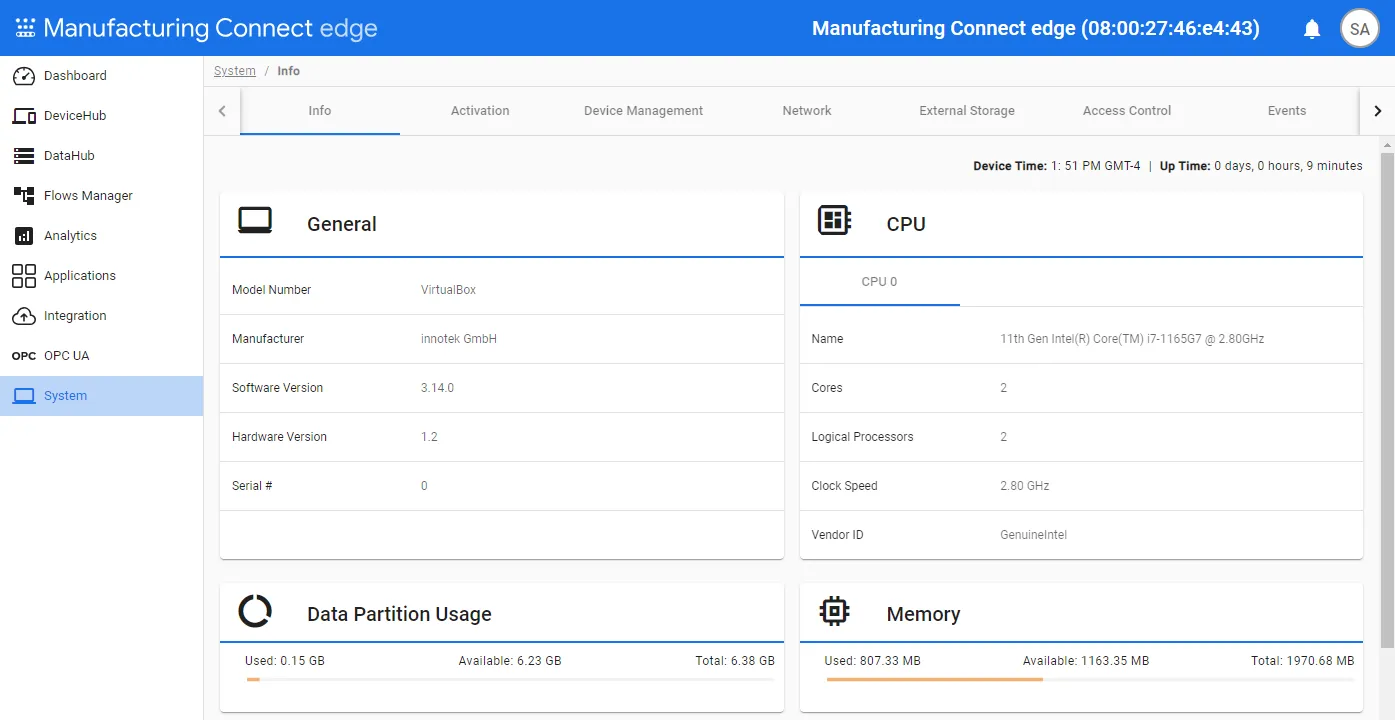Click the System breadcrumb link
This screenshot has width=1395, height=720.
235,71
